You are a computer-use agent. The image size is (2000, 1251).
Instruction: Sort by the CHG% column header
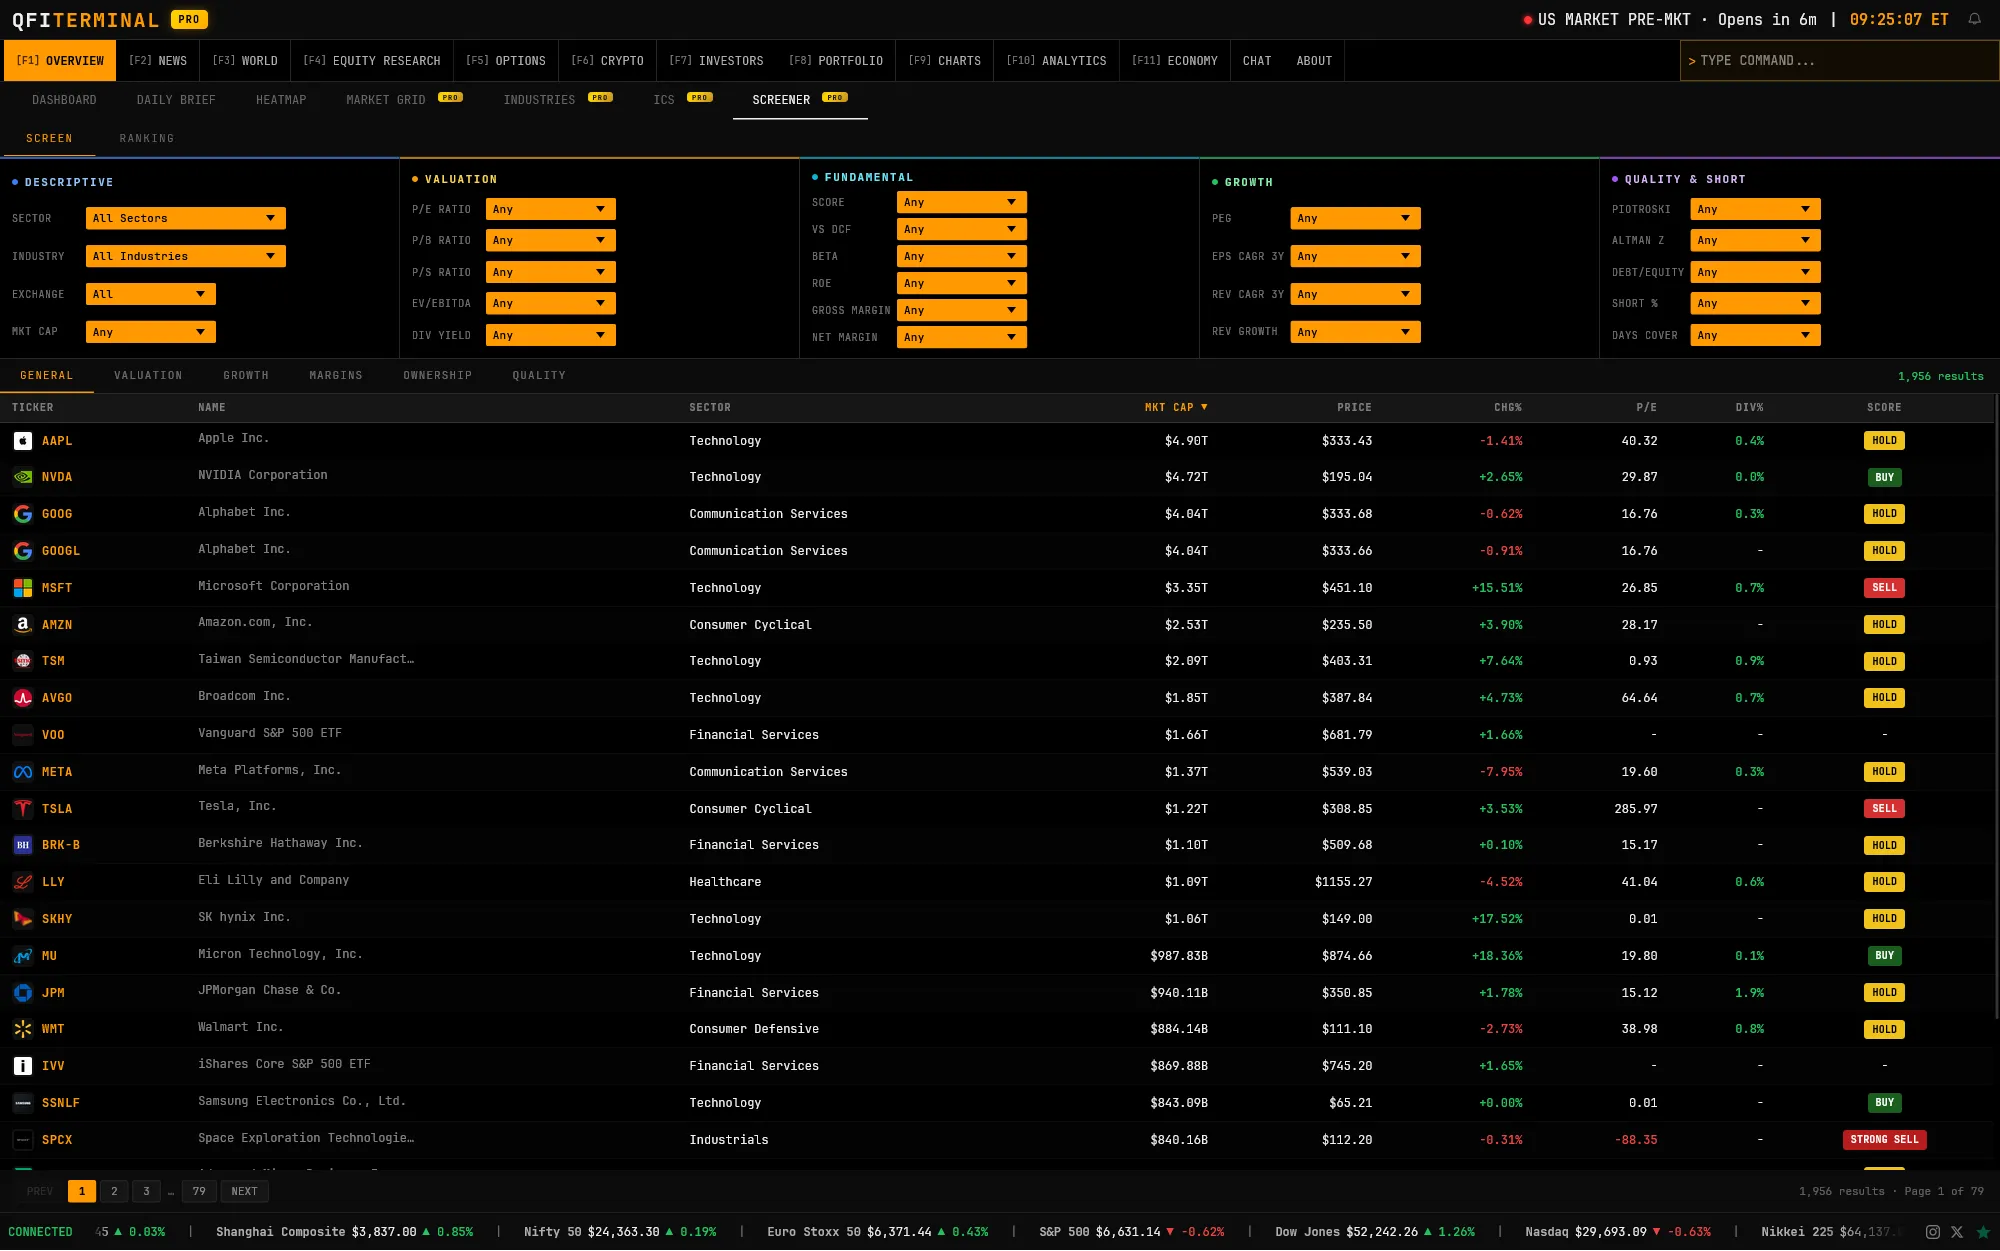point(1508,407)
